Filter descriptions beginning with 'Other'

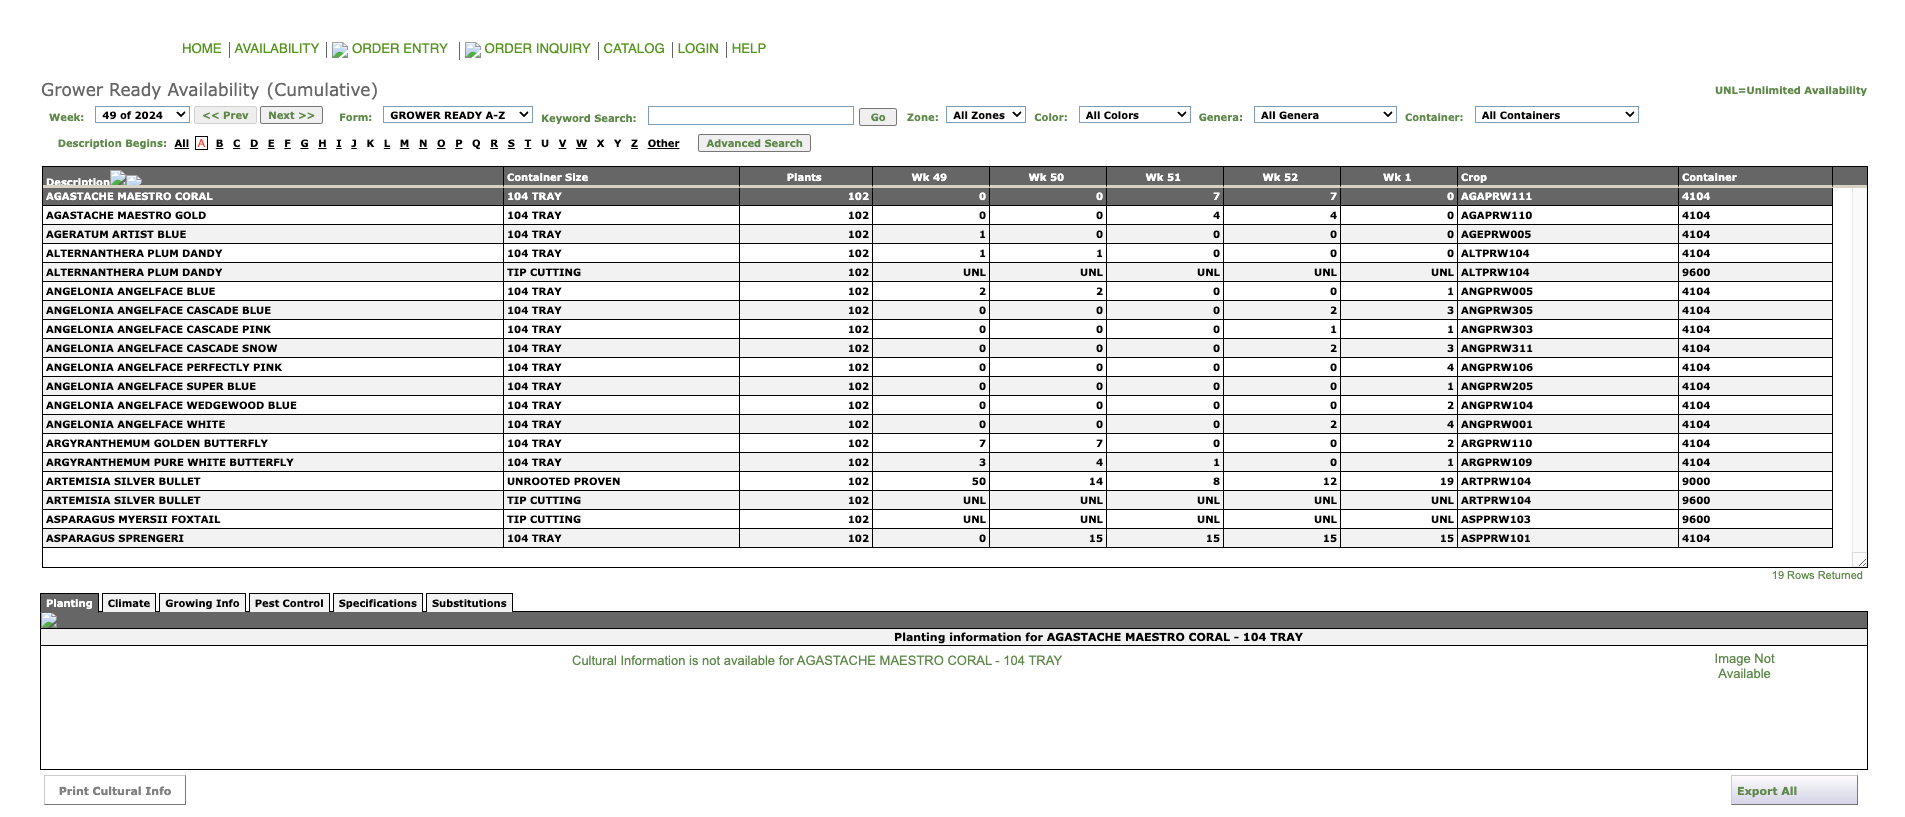(663, 143)
